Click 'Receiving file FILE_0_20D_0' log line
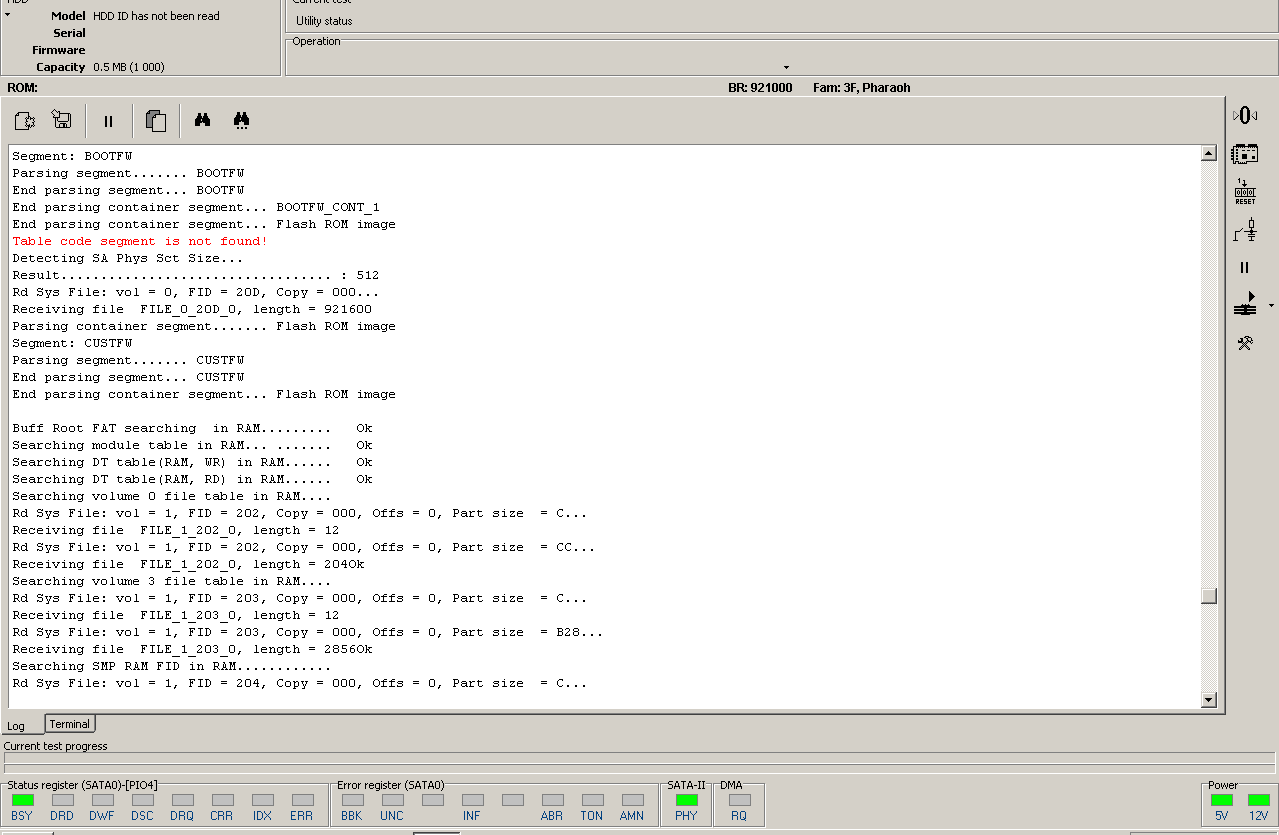Screen dimensions: 1279x835 pos(192,309)
